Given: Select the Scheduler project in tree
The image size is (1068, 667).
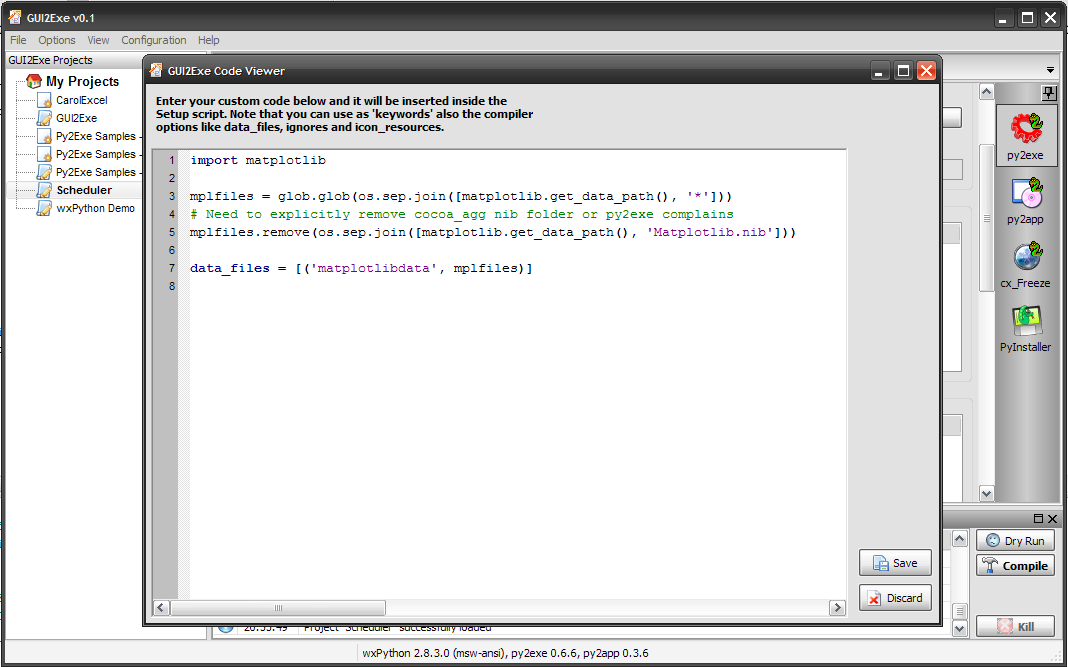Looking at the screenshot, I should coord(84,190).
